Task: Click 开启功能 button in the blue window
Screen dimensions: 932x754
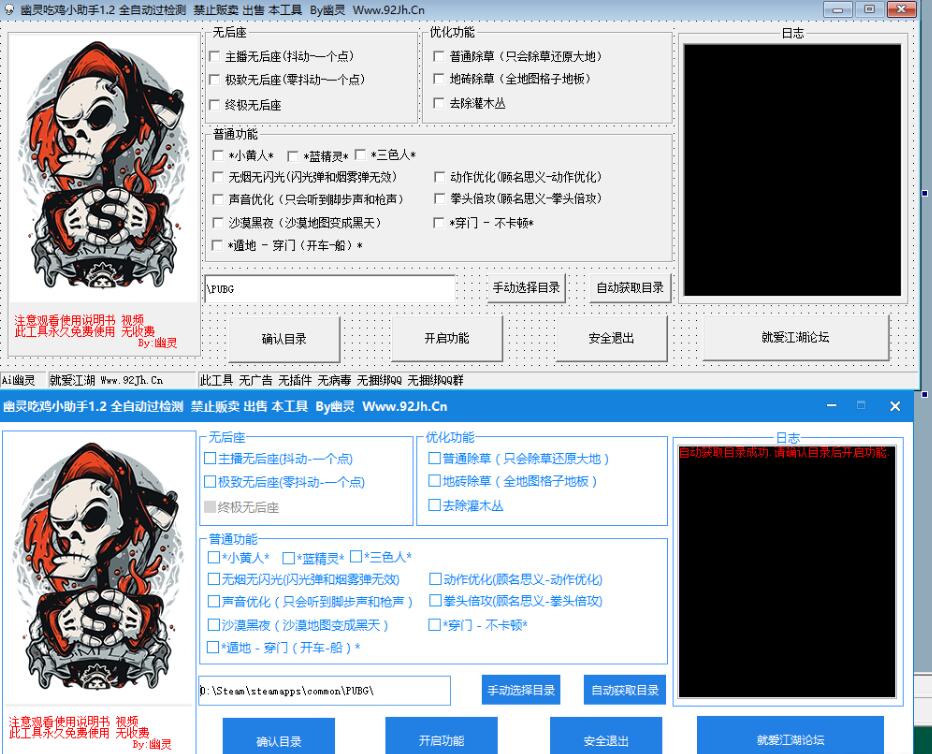Action: (441, 736)
